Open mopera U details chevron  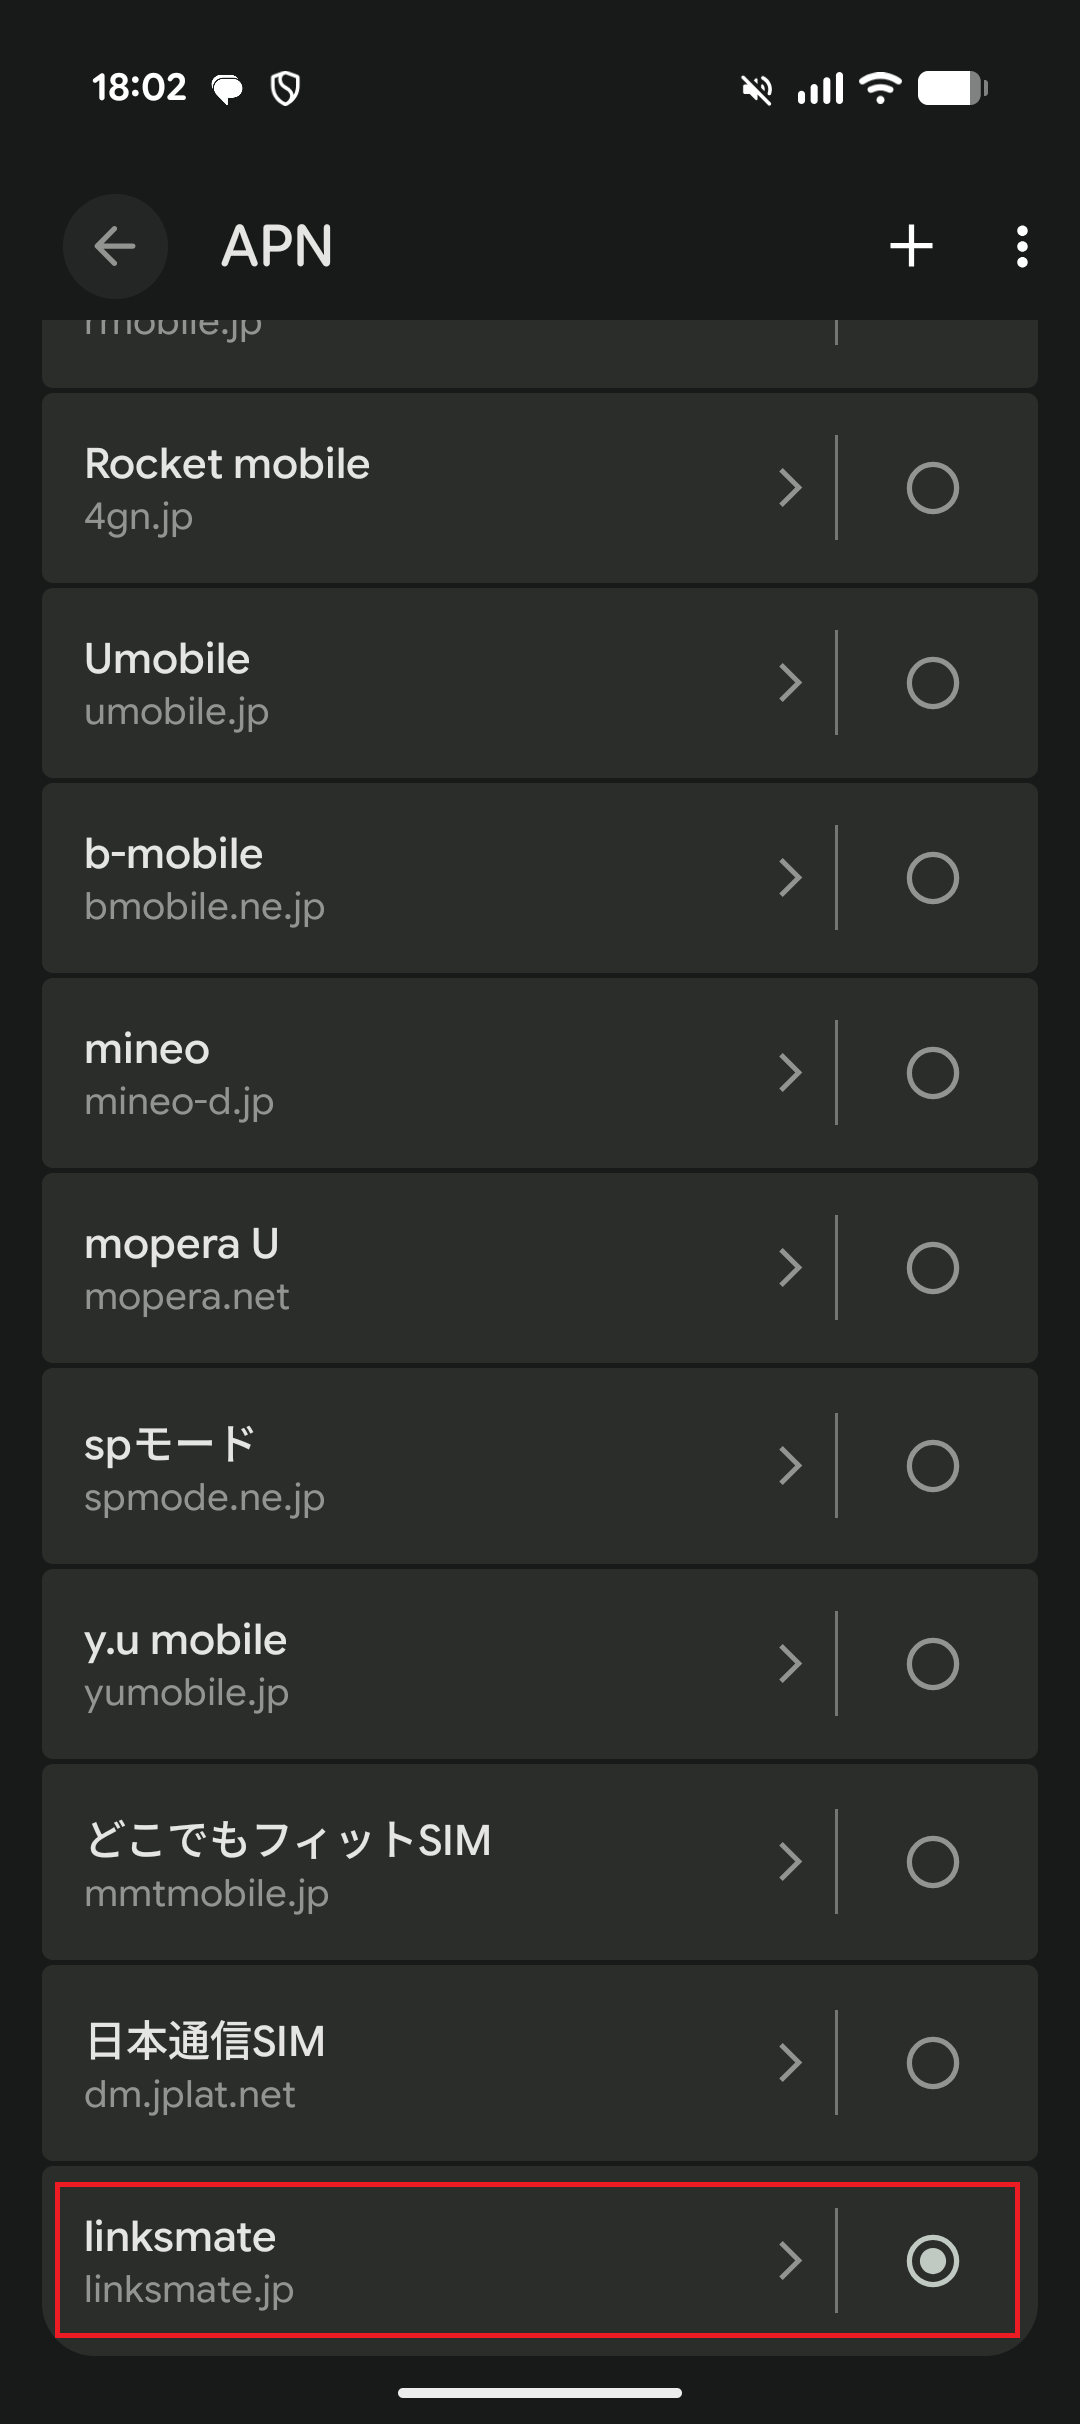click(x=790, y=1268)
